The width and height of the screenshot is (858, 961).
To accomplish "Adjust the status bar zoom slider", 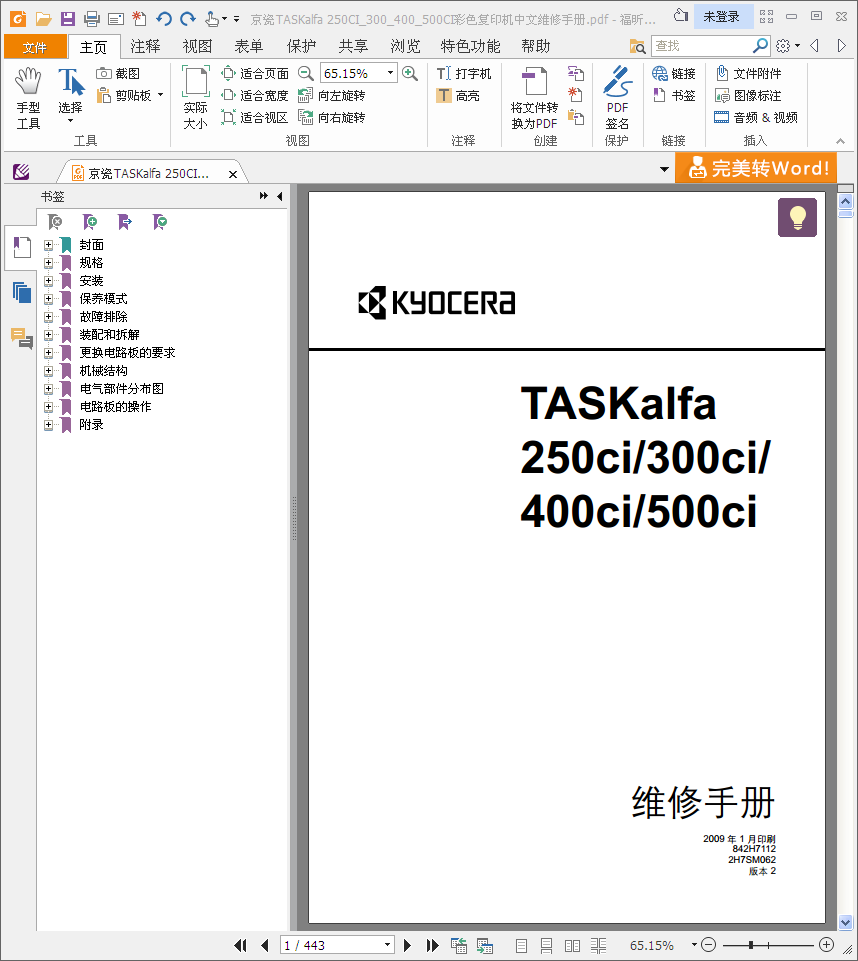I will [x=751, y=946].
